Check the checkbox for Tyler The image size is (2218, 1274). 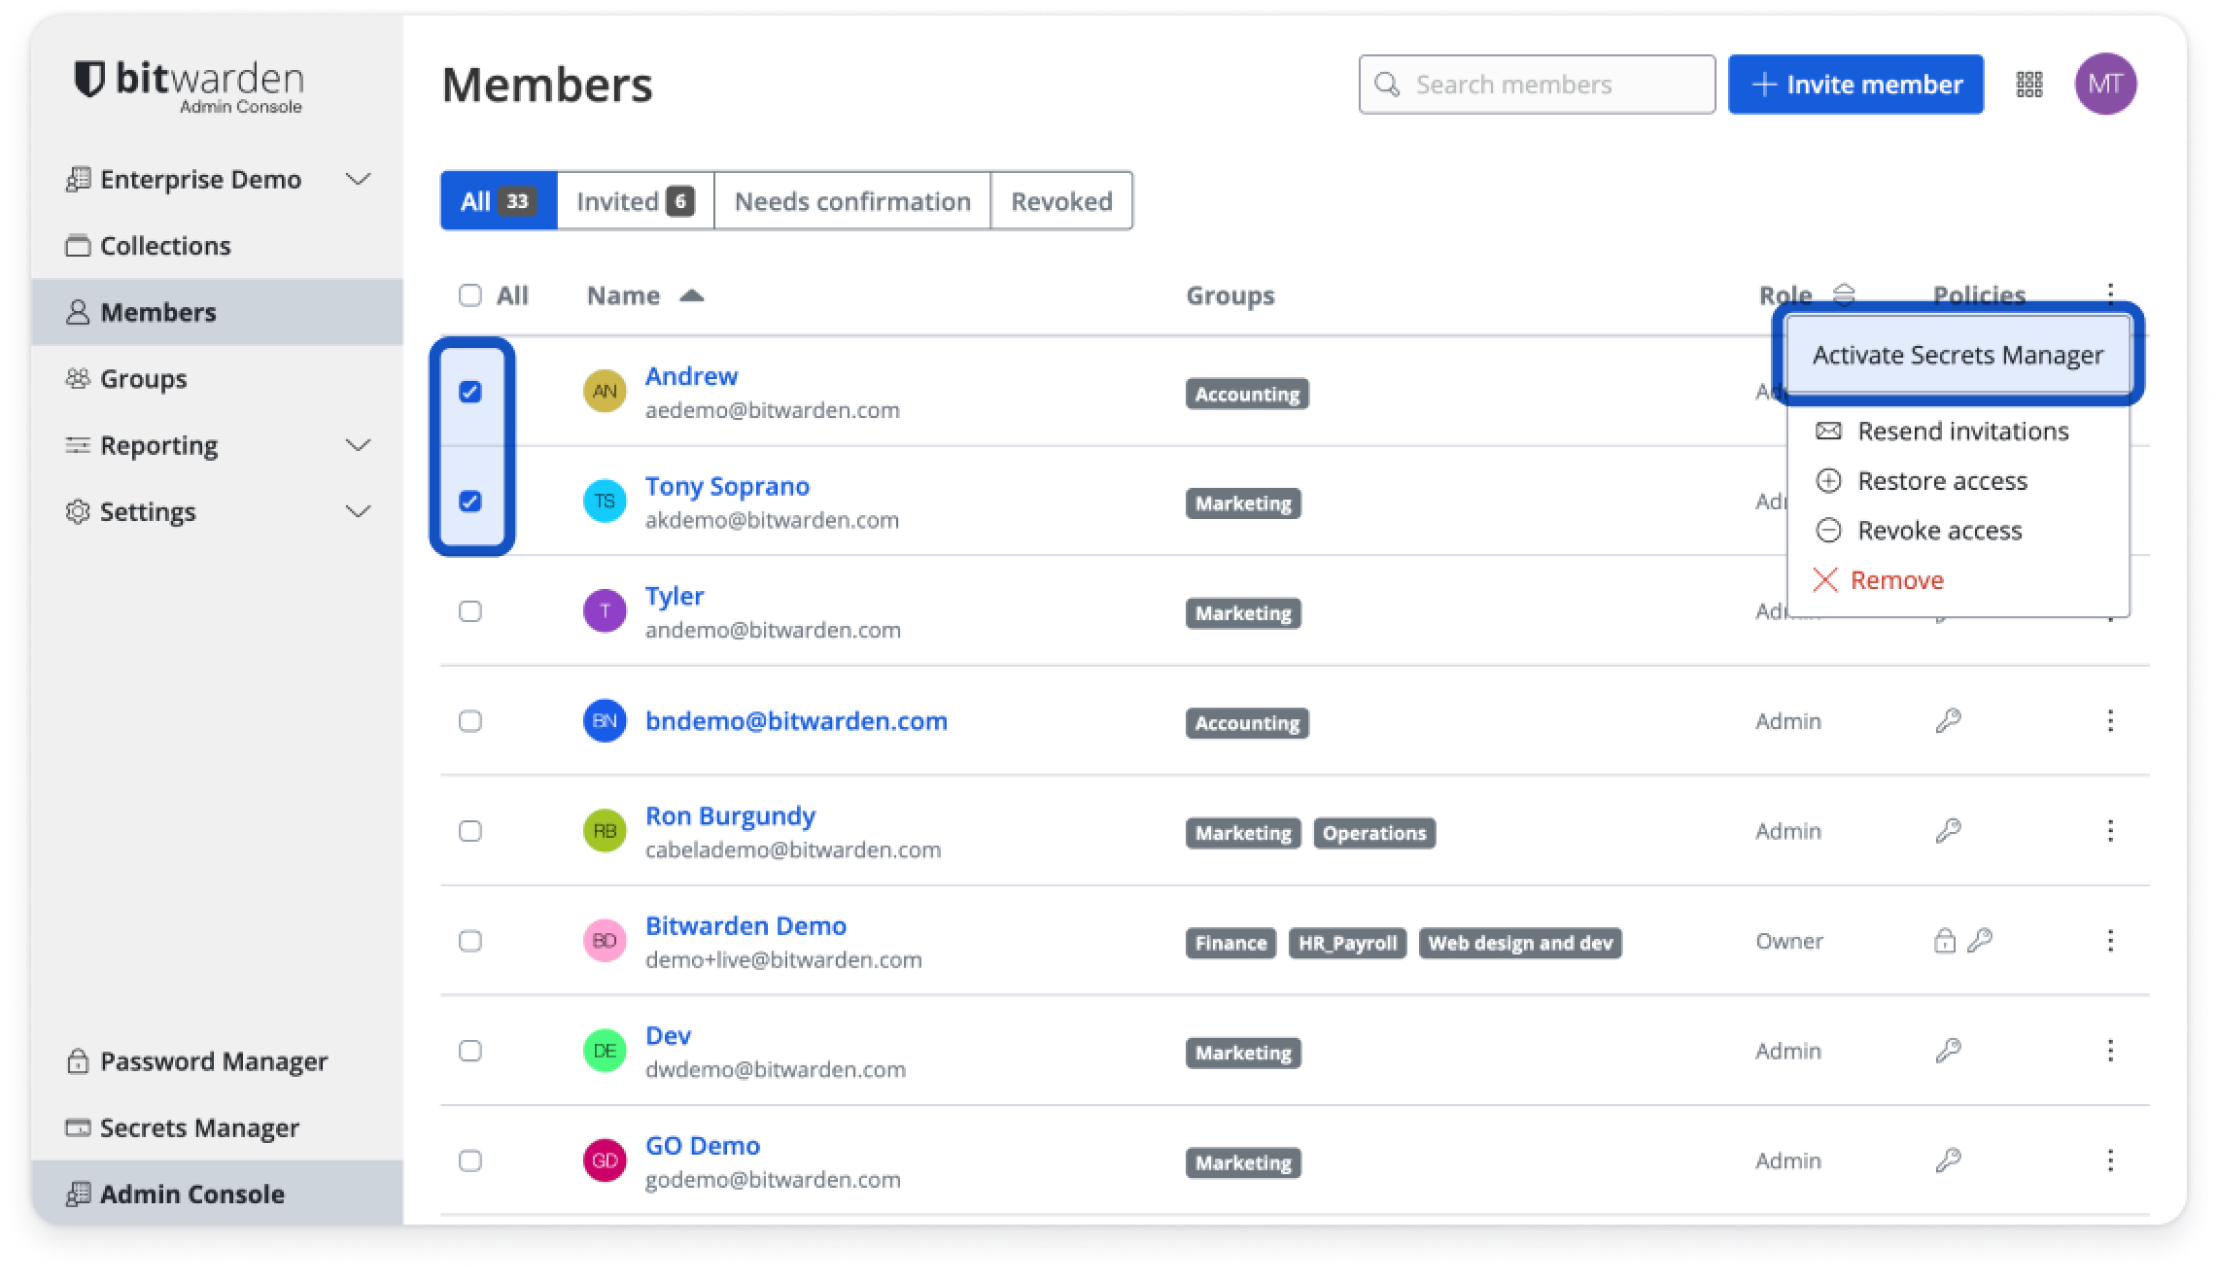[470, 611]
